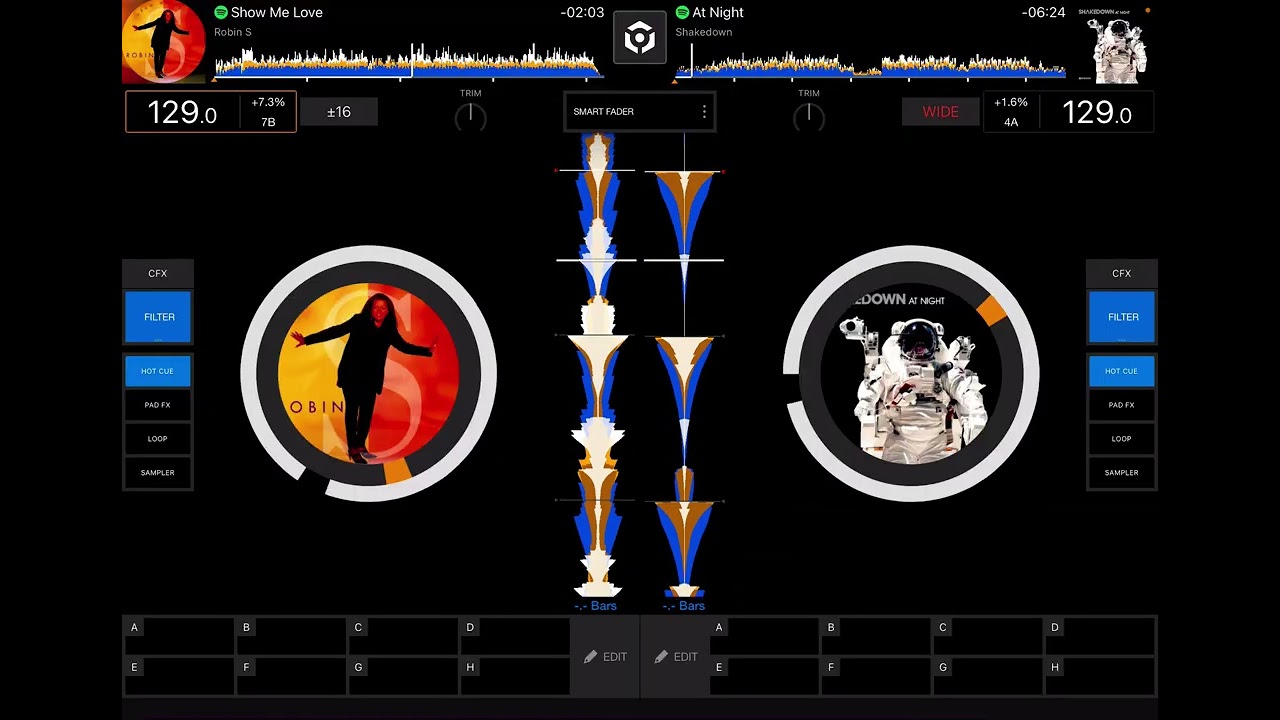Trigger hot cue pad H on Show Me Love deck
This screenshot has width=1280, height=720.
click(515, 676)
